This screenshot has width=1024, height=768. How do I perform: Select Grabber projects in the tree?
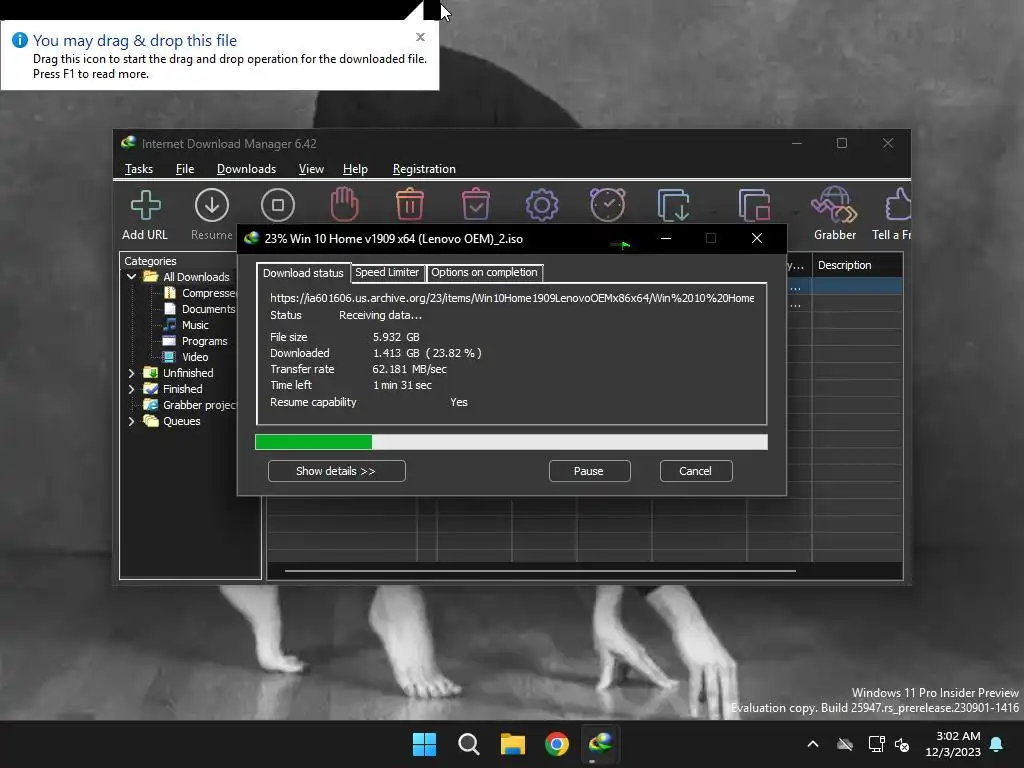[190, 405]
